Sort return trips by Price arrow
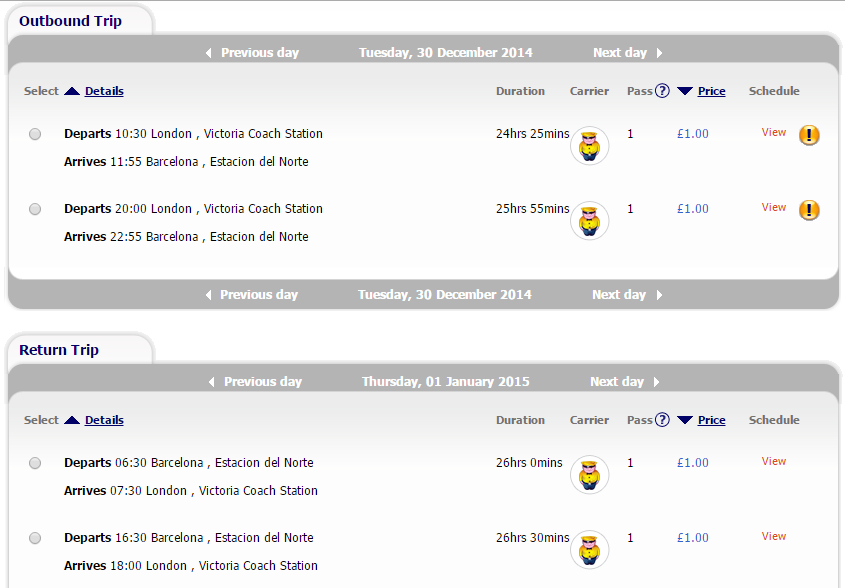The image size is (845, 588). click(685, 420)
